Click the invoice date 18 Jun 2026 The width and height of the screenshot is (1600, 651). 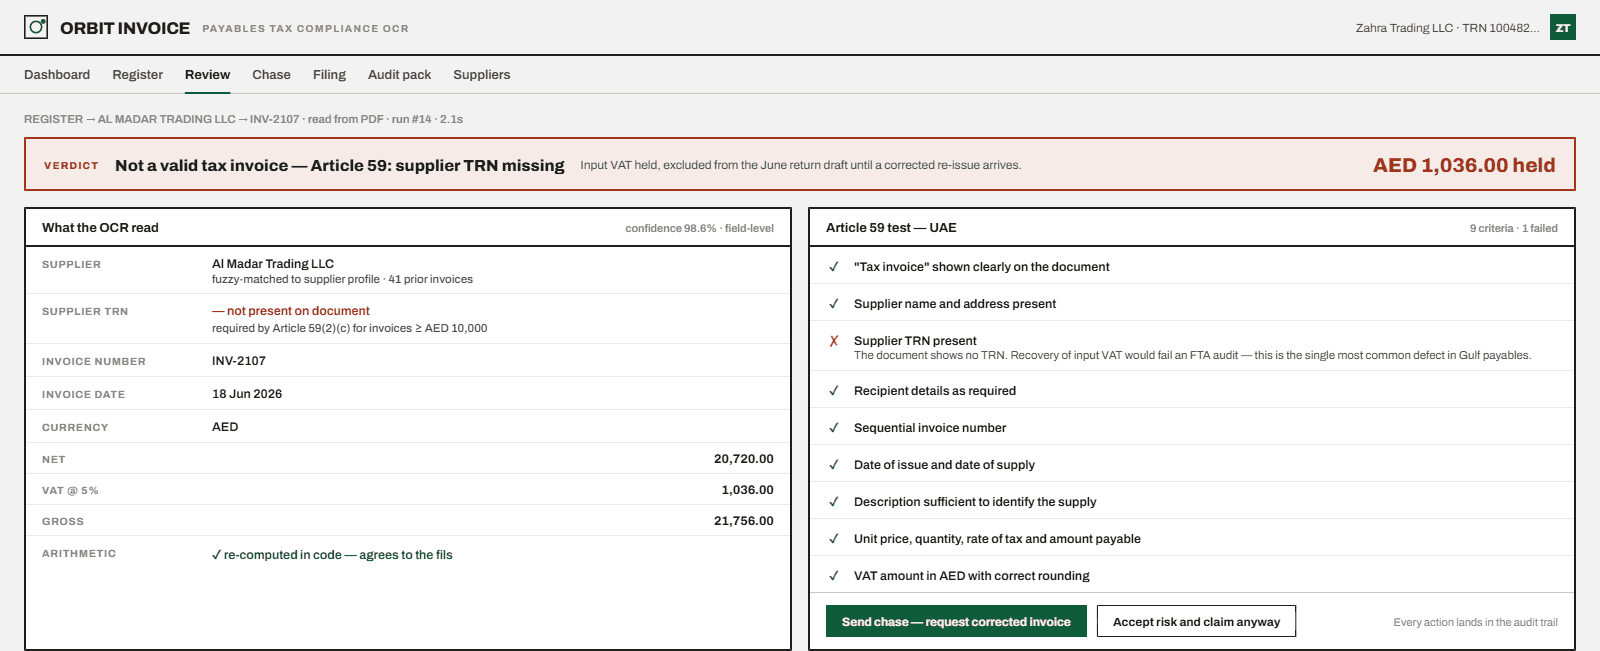[247, 394]
